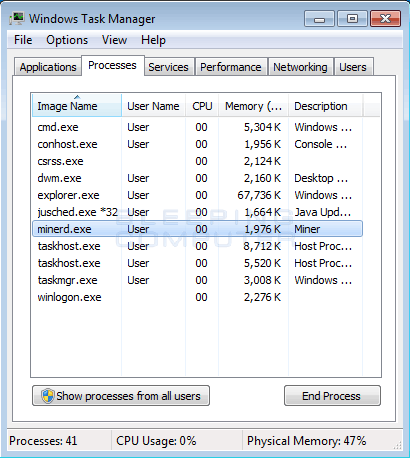Select the csrss.exe process
This screenshot has height=458, width=410.
tap(197, 161)
